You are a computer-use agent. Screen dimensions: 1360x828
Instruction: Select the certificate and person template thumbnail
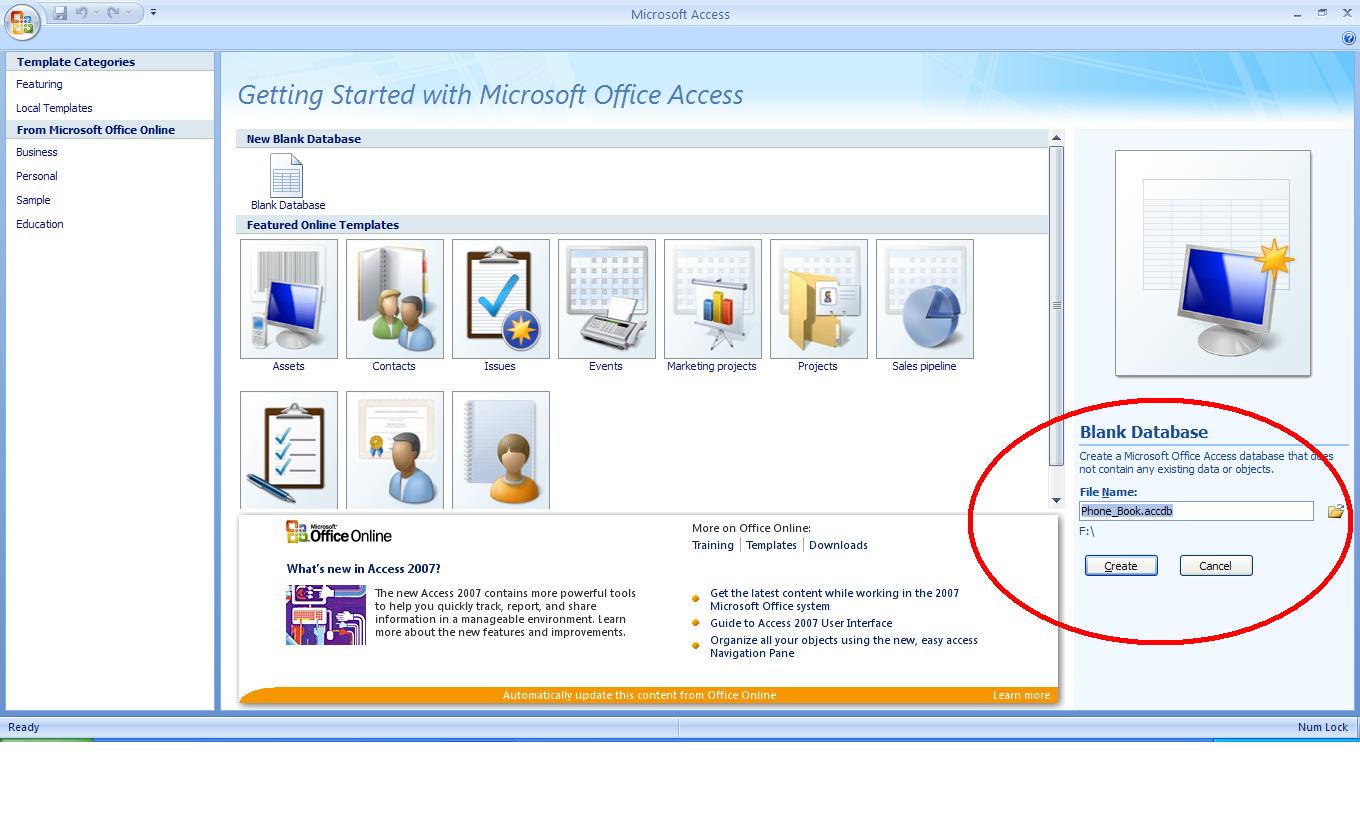(x=395, y=450)
